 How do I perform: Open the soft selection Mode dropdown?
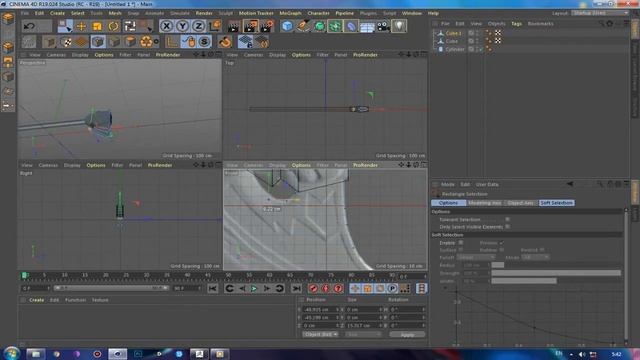(x=535, y=257)
